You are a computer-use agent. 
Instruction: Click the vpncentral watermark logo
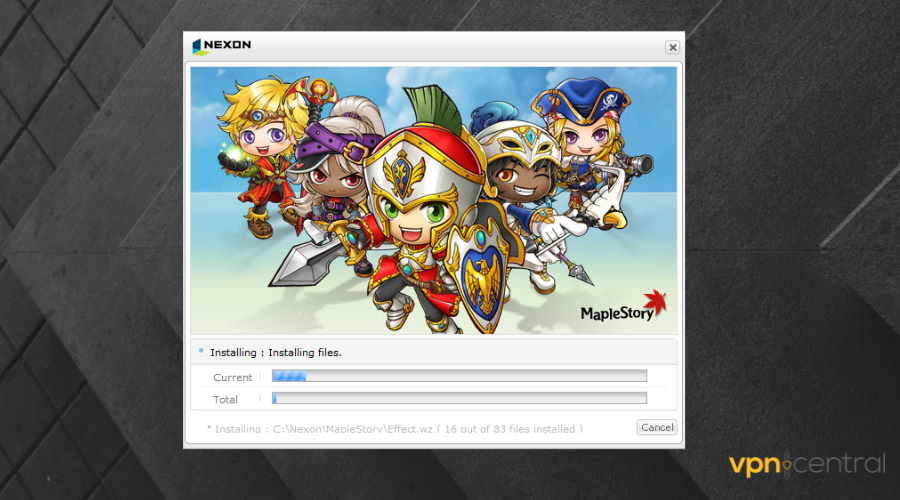point(805,464)
